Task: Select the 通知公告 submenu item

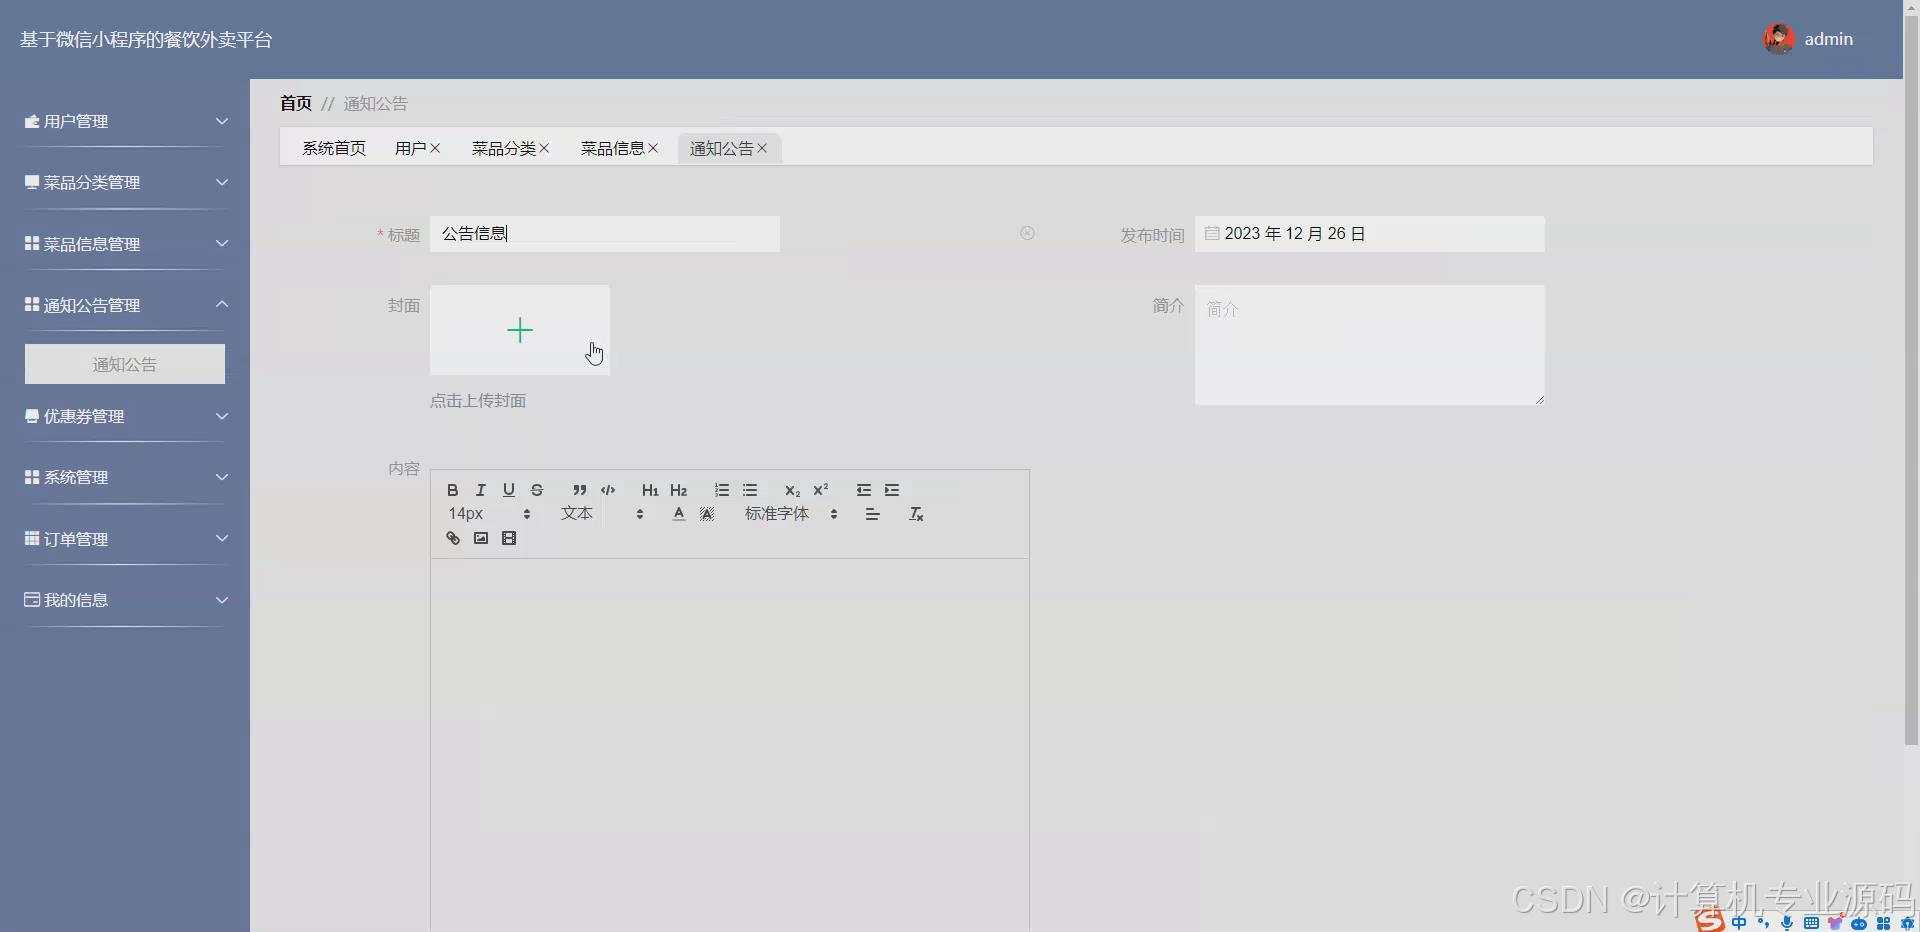Action: click(x=124, y=364)
